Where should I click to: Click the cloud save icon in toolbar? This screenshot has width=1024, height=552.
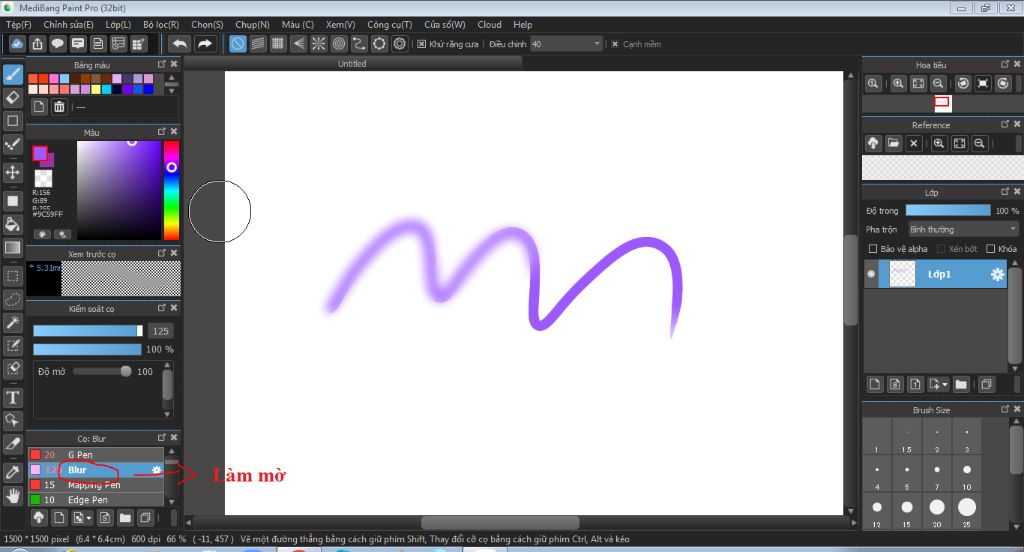[17, 44]
